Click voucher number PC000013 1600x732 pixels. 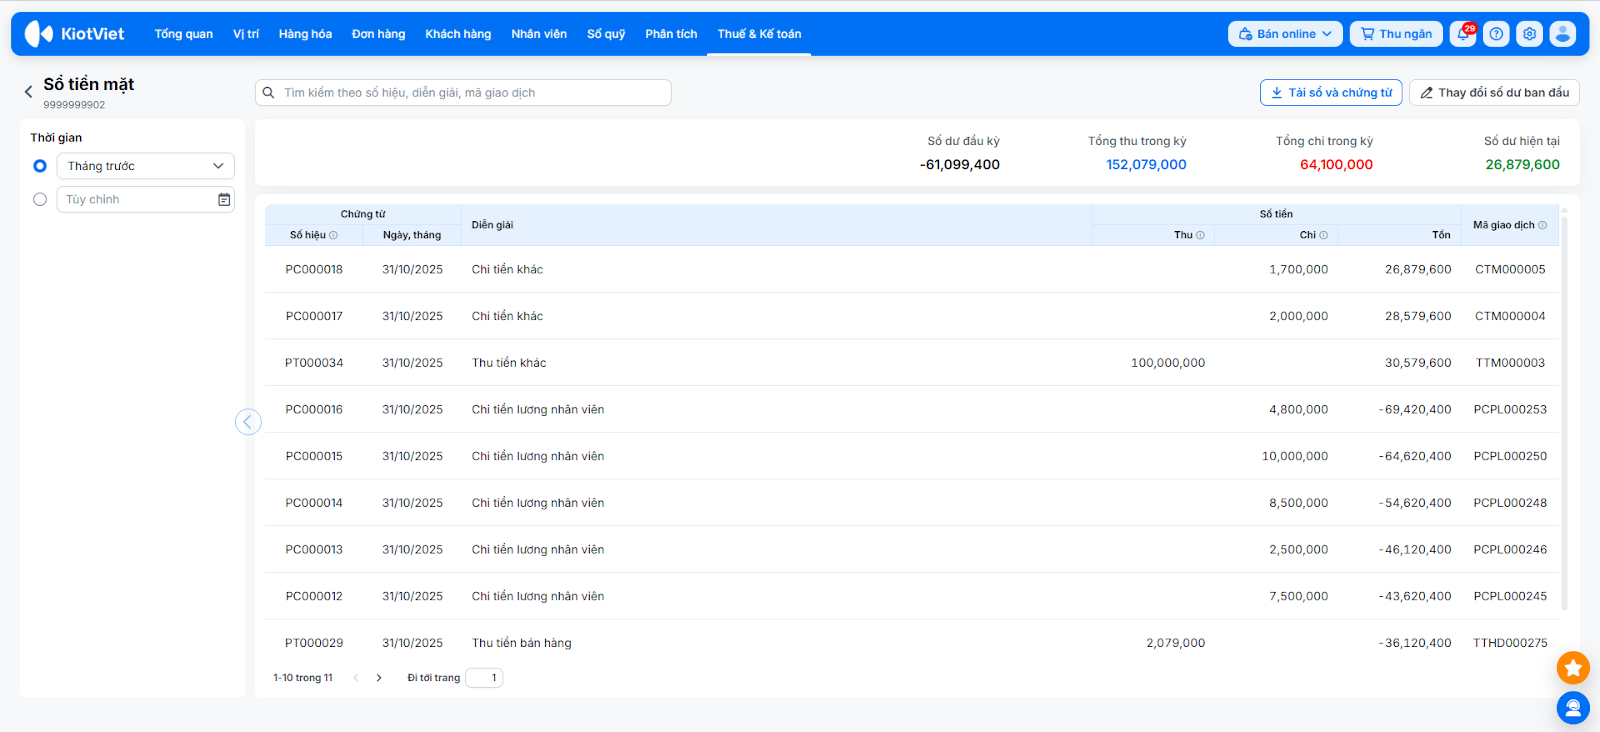314,550
